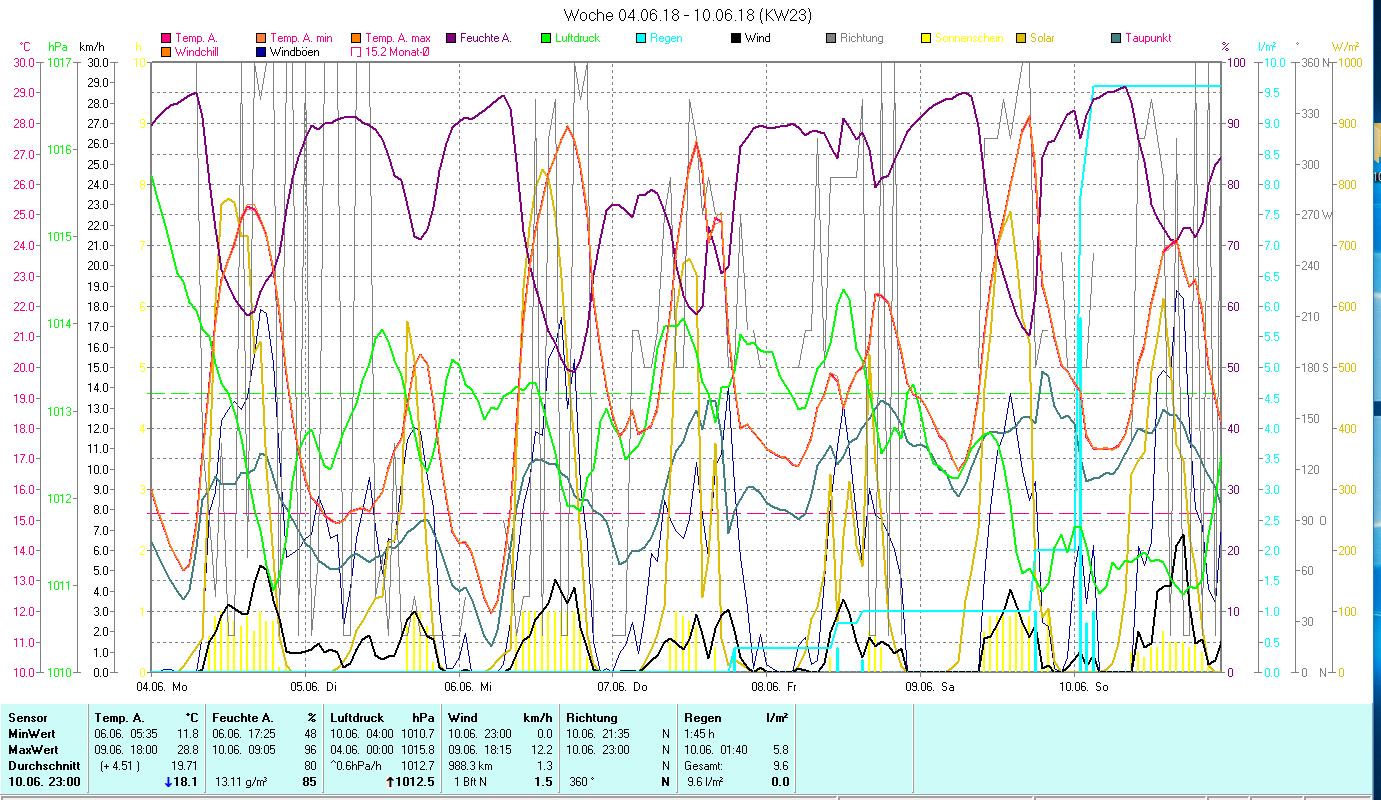Click the blue falling-temperature arrow beside 18.1

[x=168, y=782]
